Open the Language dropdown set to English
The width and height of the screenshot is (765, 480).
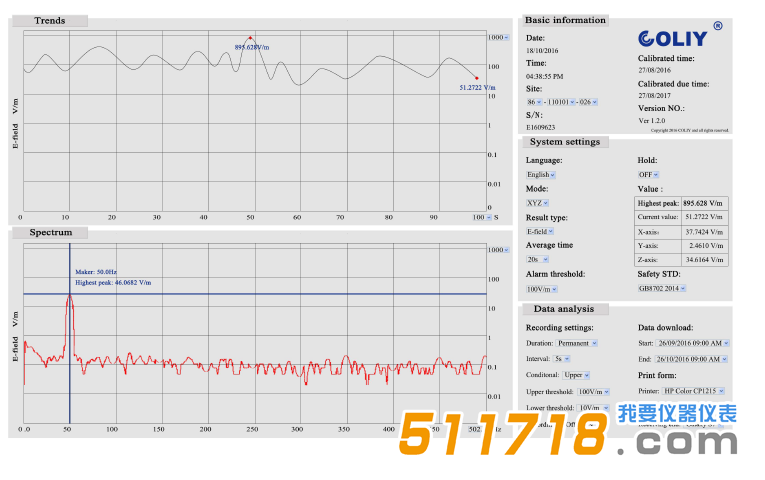541,174
